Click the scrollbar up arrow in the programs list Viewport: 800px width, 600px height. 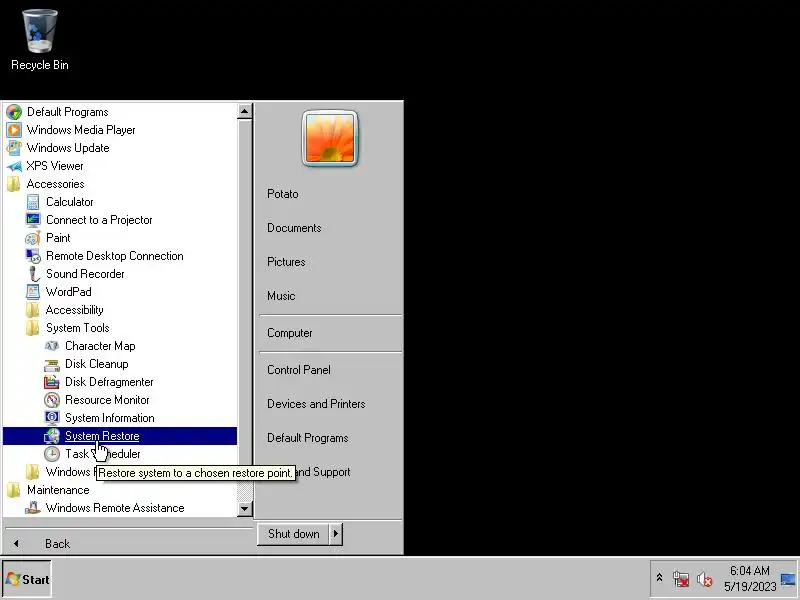(244, 112)
